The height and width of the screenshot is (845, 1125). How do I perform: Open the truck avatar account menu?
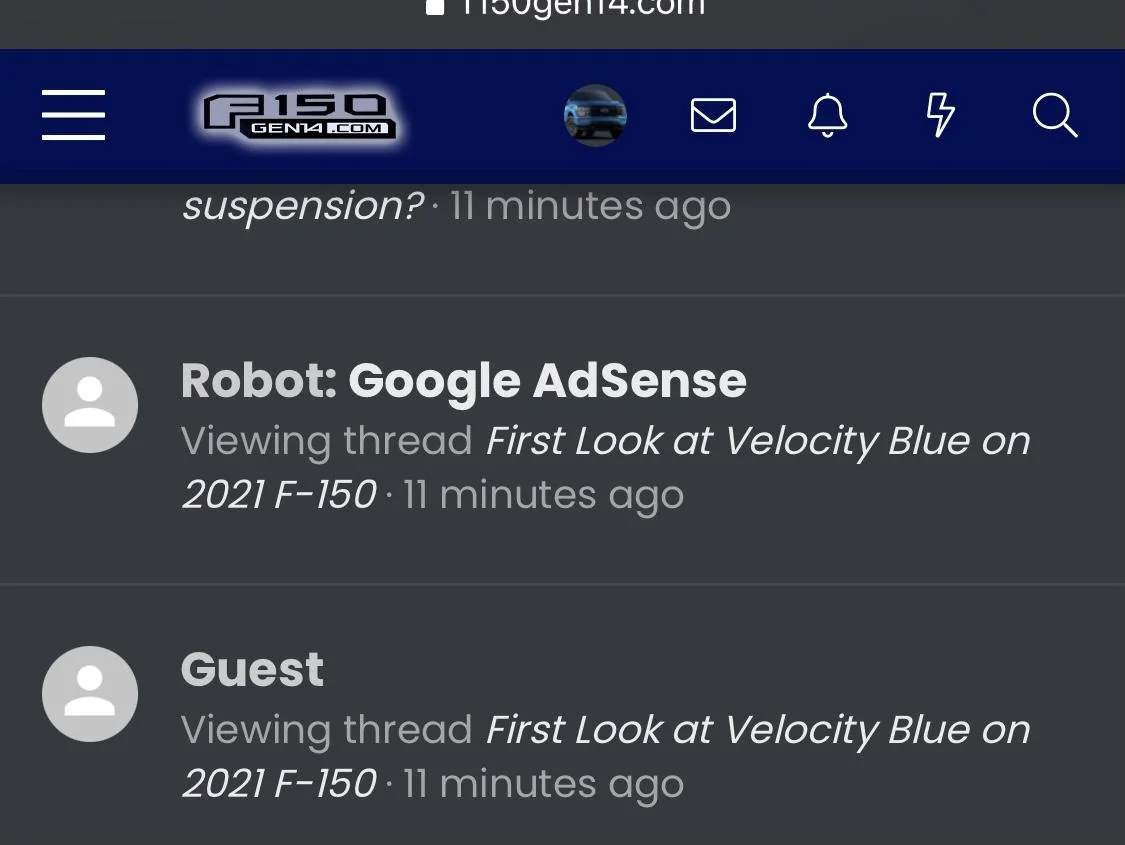point(595,115)
